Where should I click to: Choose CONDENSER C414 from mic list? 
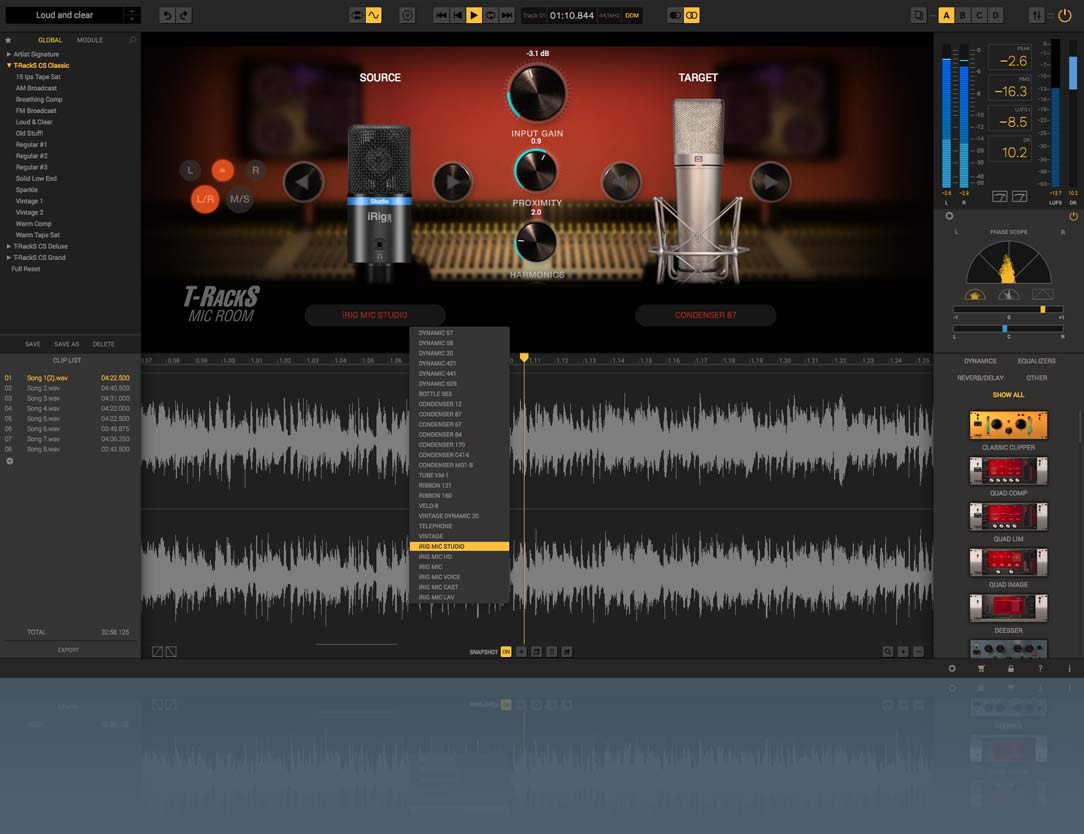(459, 455)
